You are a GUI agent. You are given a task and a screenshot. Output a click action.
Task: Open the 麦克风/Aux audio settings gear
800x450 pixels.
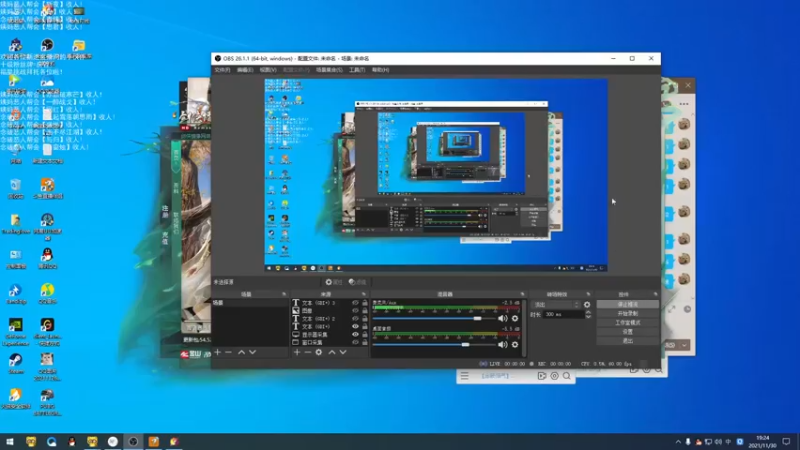click(x=515, y=318)
